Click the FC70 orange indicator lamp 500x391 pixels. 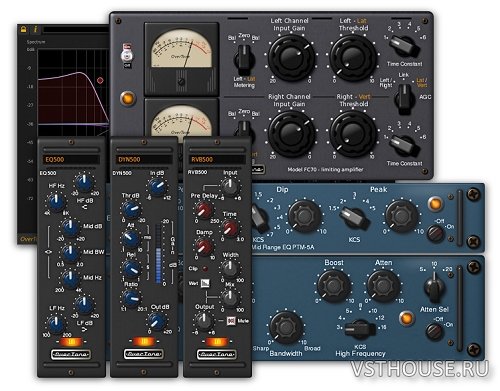point(128,98)
